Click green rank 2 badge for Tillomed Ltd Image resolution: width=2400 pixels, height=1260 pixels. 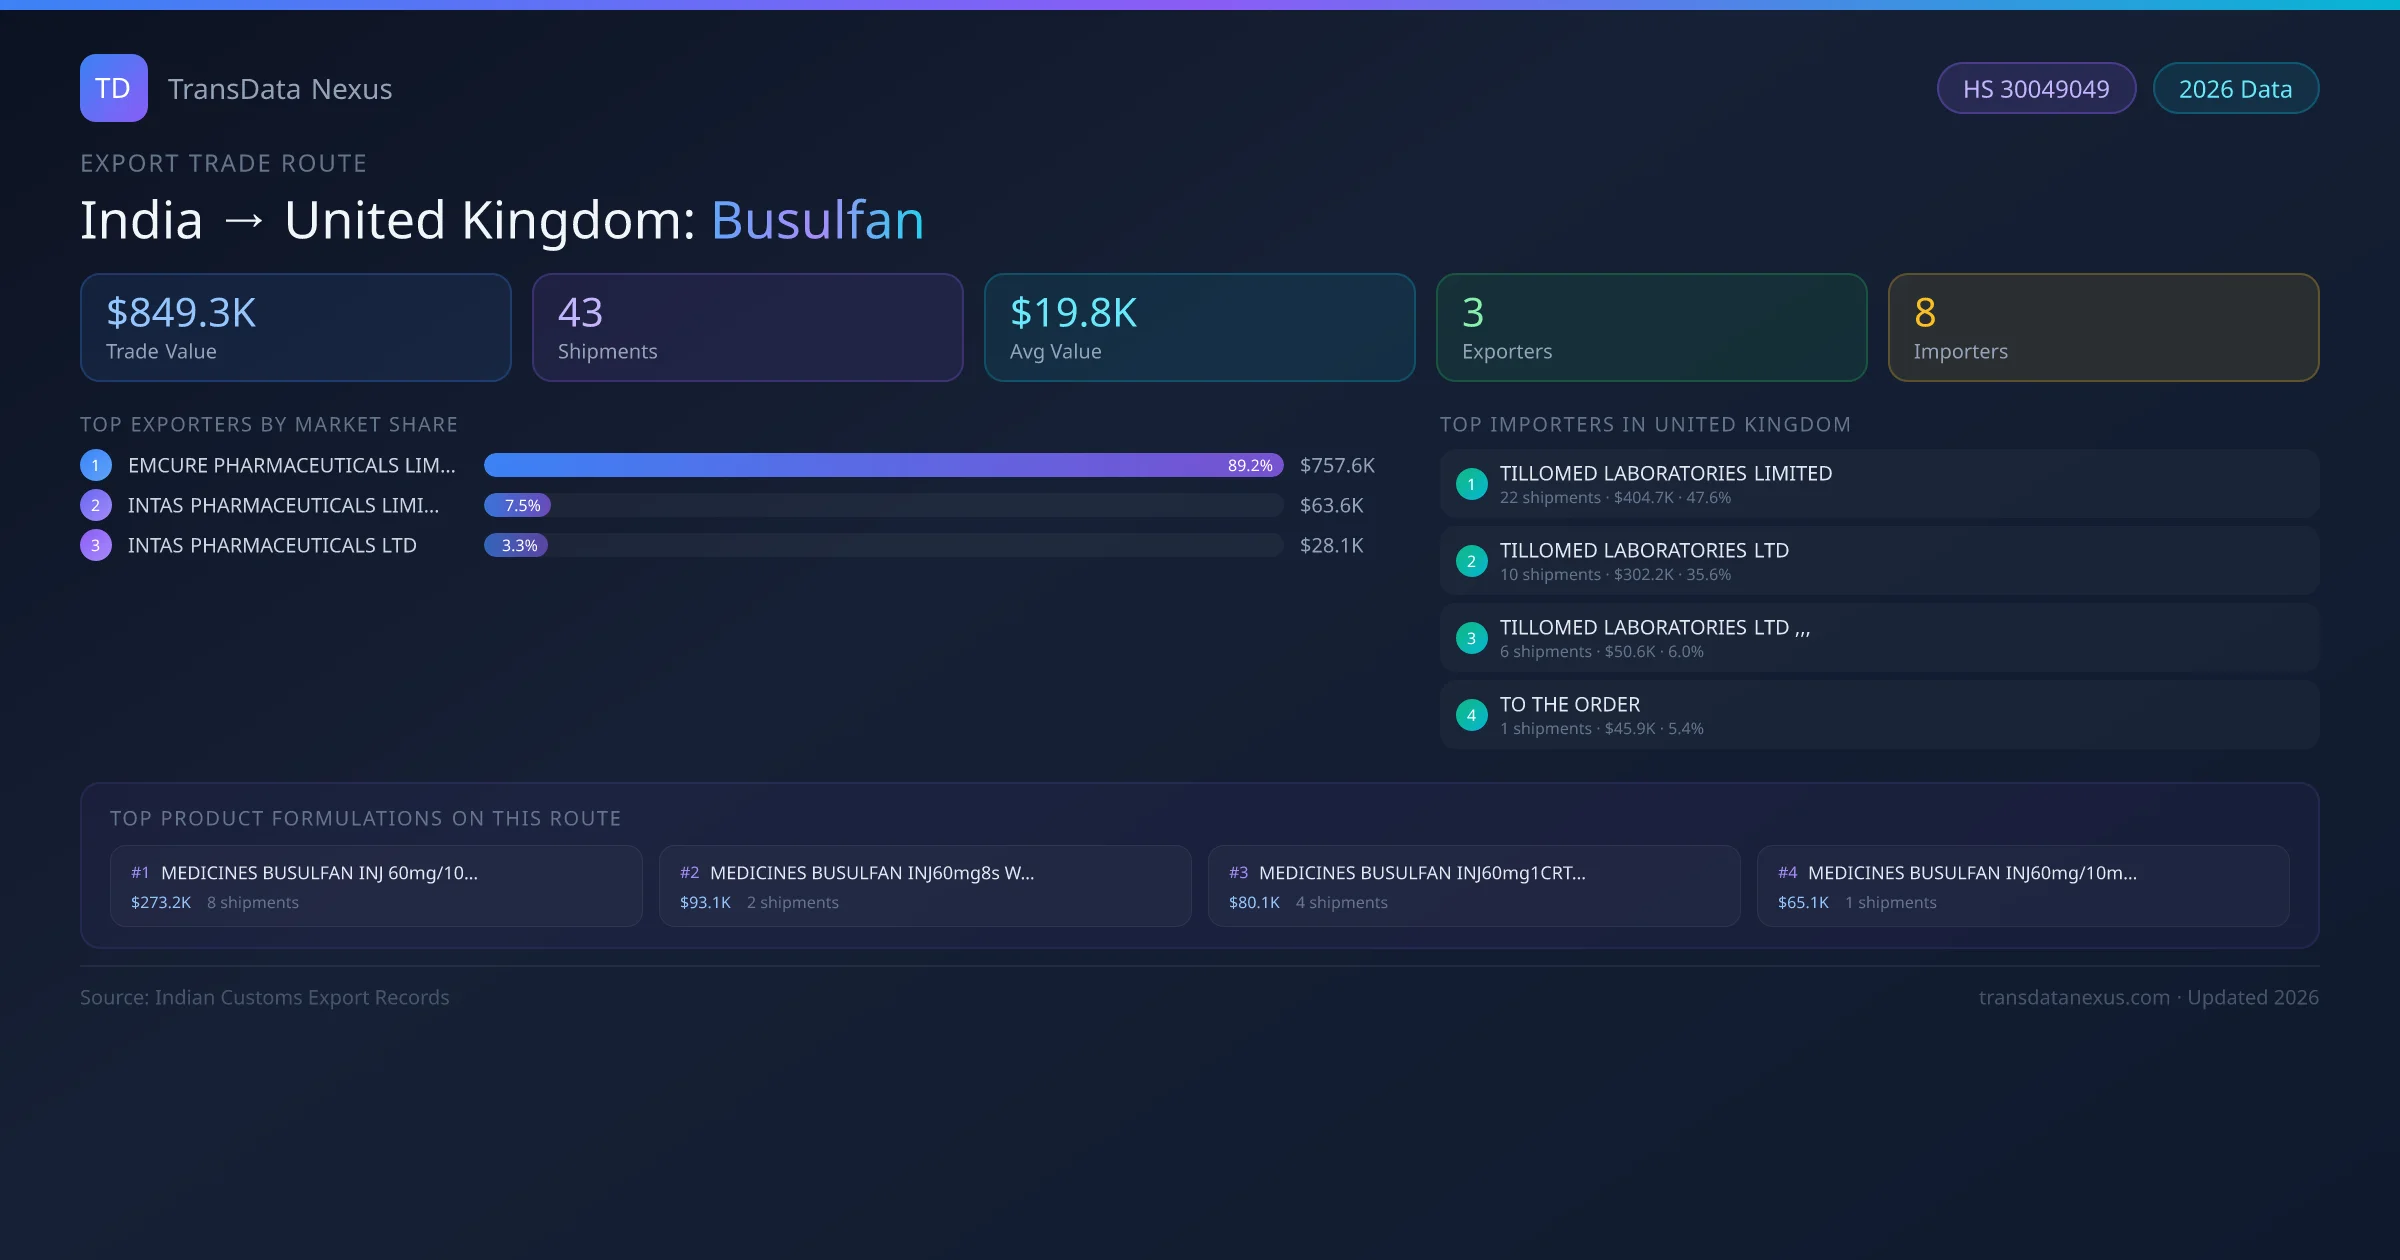click(1471, 561)
